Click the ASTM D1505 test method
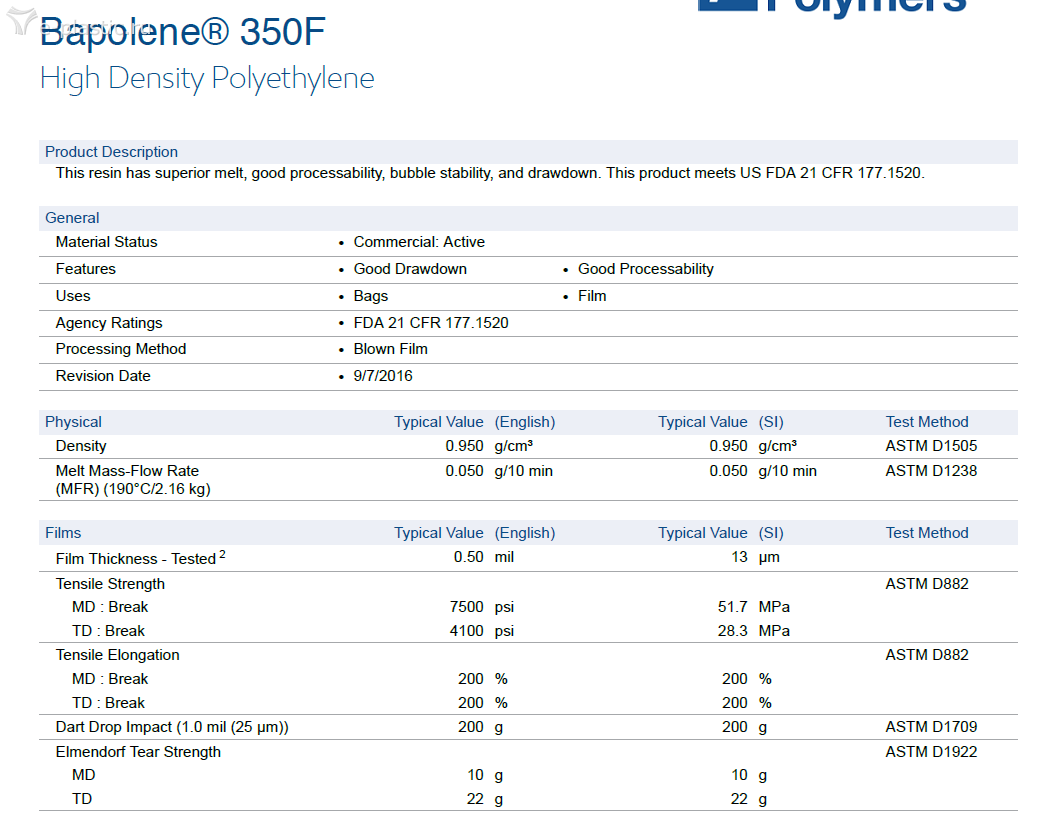Viewport: 1057px width, 825px height. click(x=931, y=446)
